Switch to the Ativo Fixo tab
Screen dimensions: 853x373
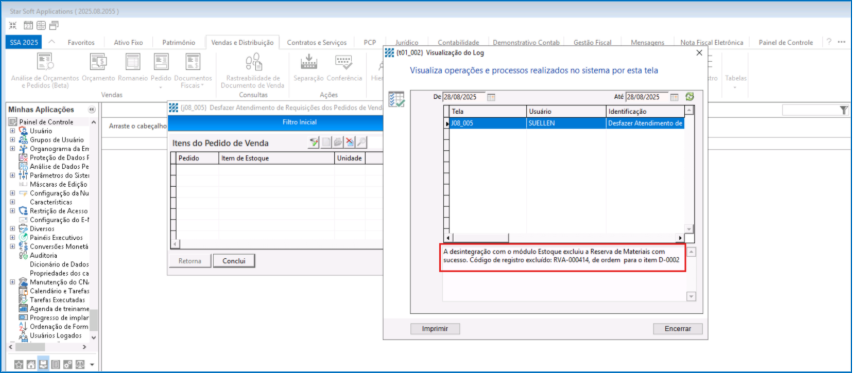point(128,42)
